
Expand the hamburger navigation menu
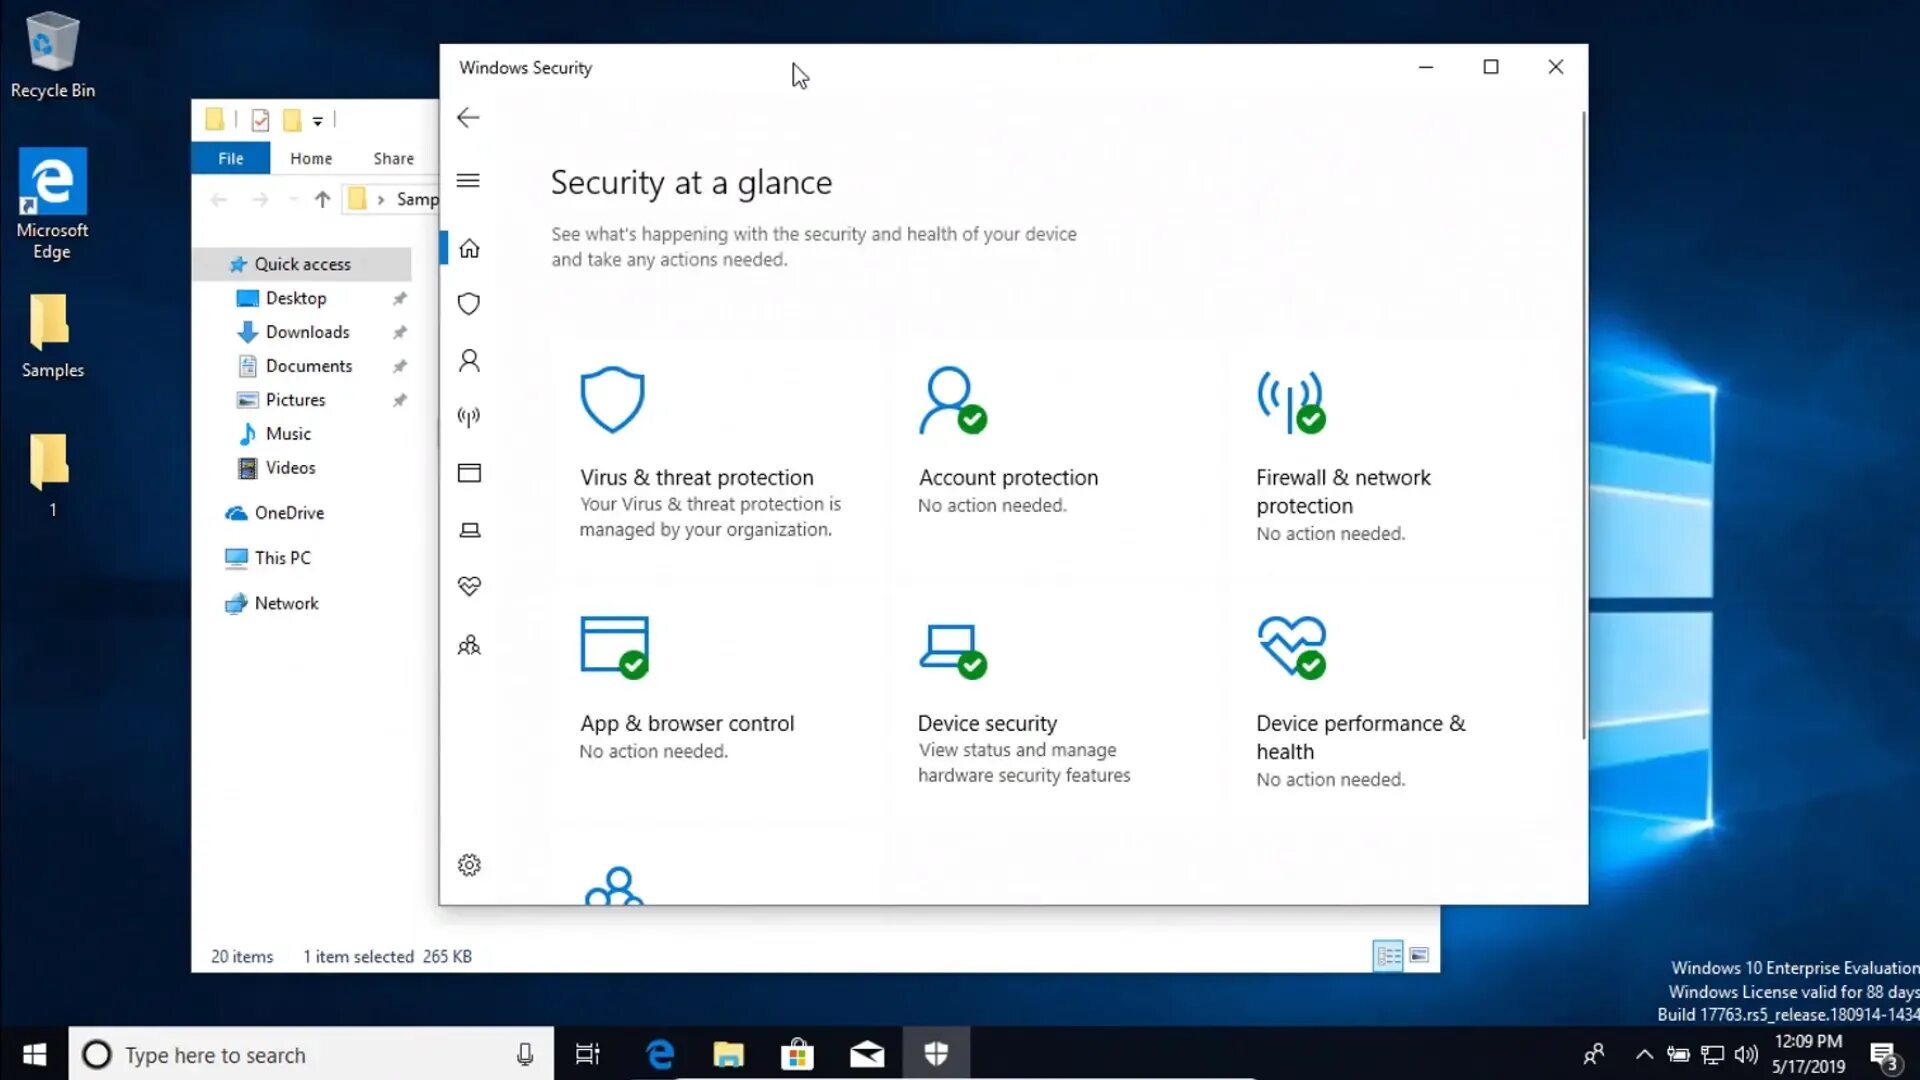468,181
